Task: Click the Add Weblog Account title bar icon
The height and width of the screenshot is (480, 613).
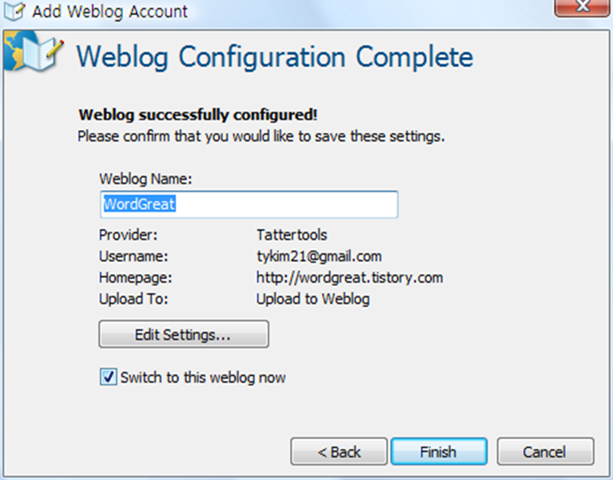Action: [x=13, y=12]
